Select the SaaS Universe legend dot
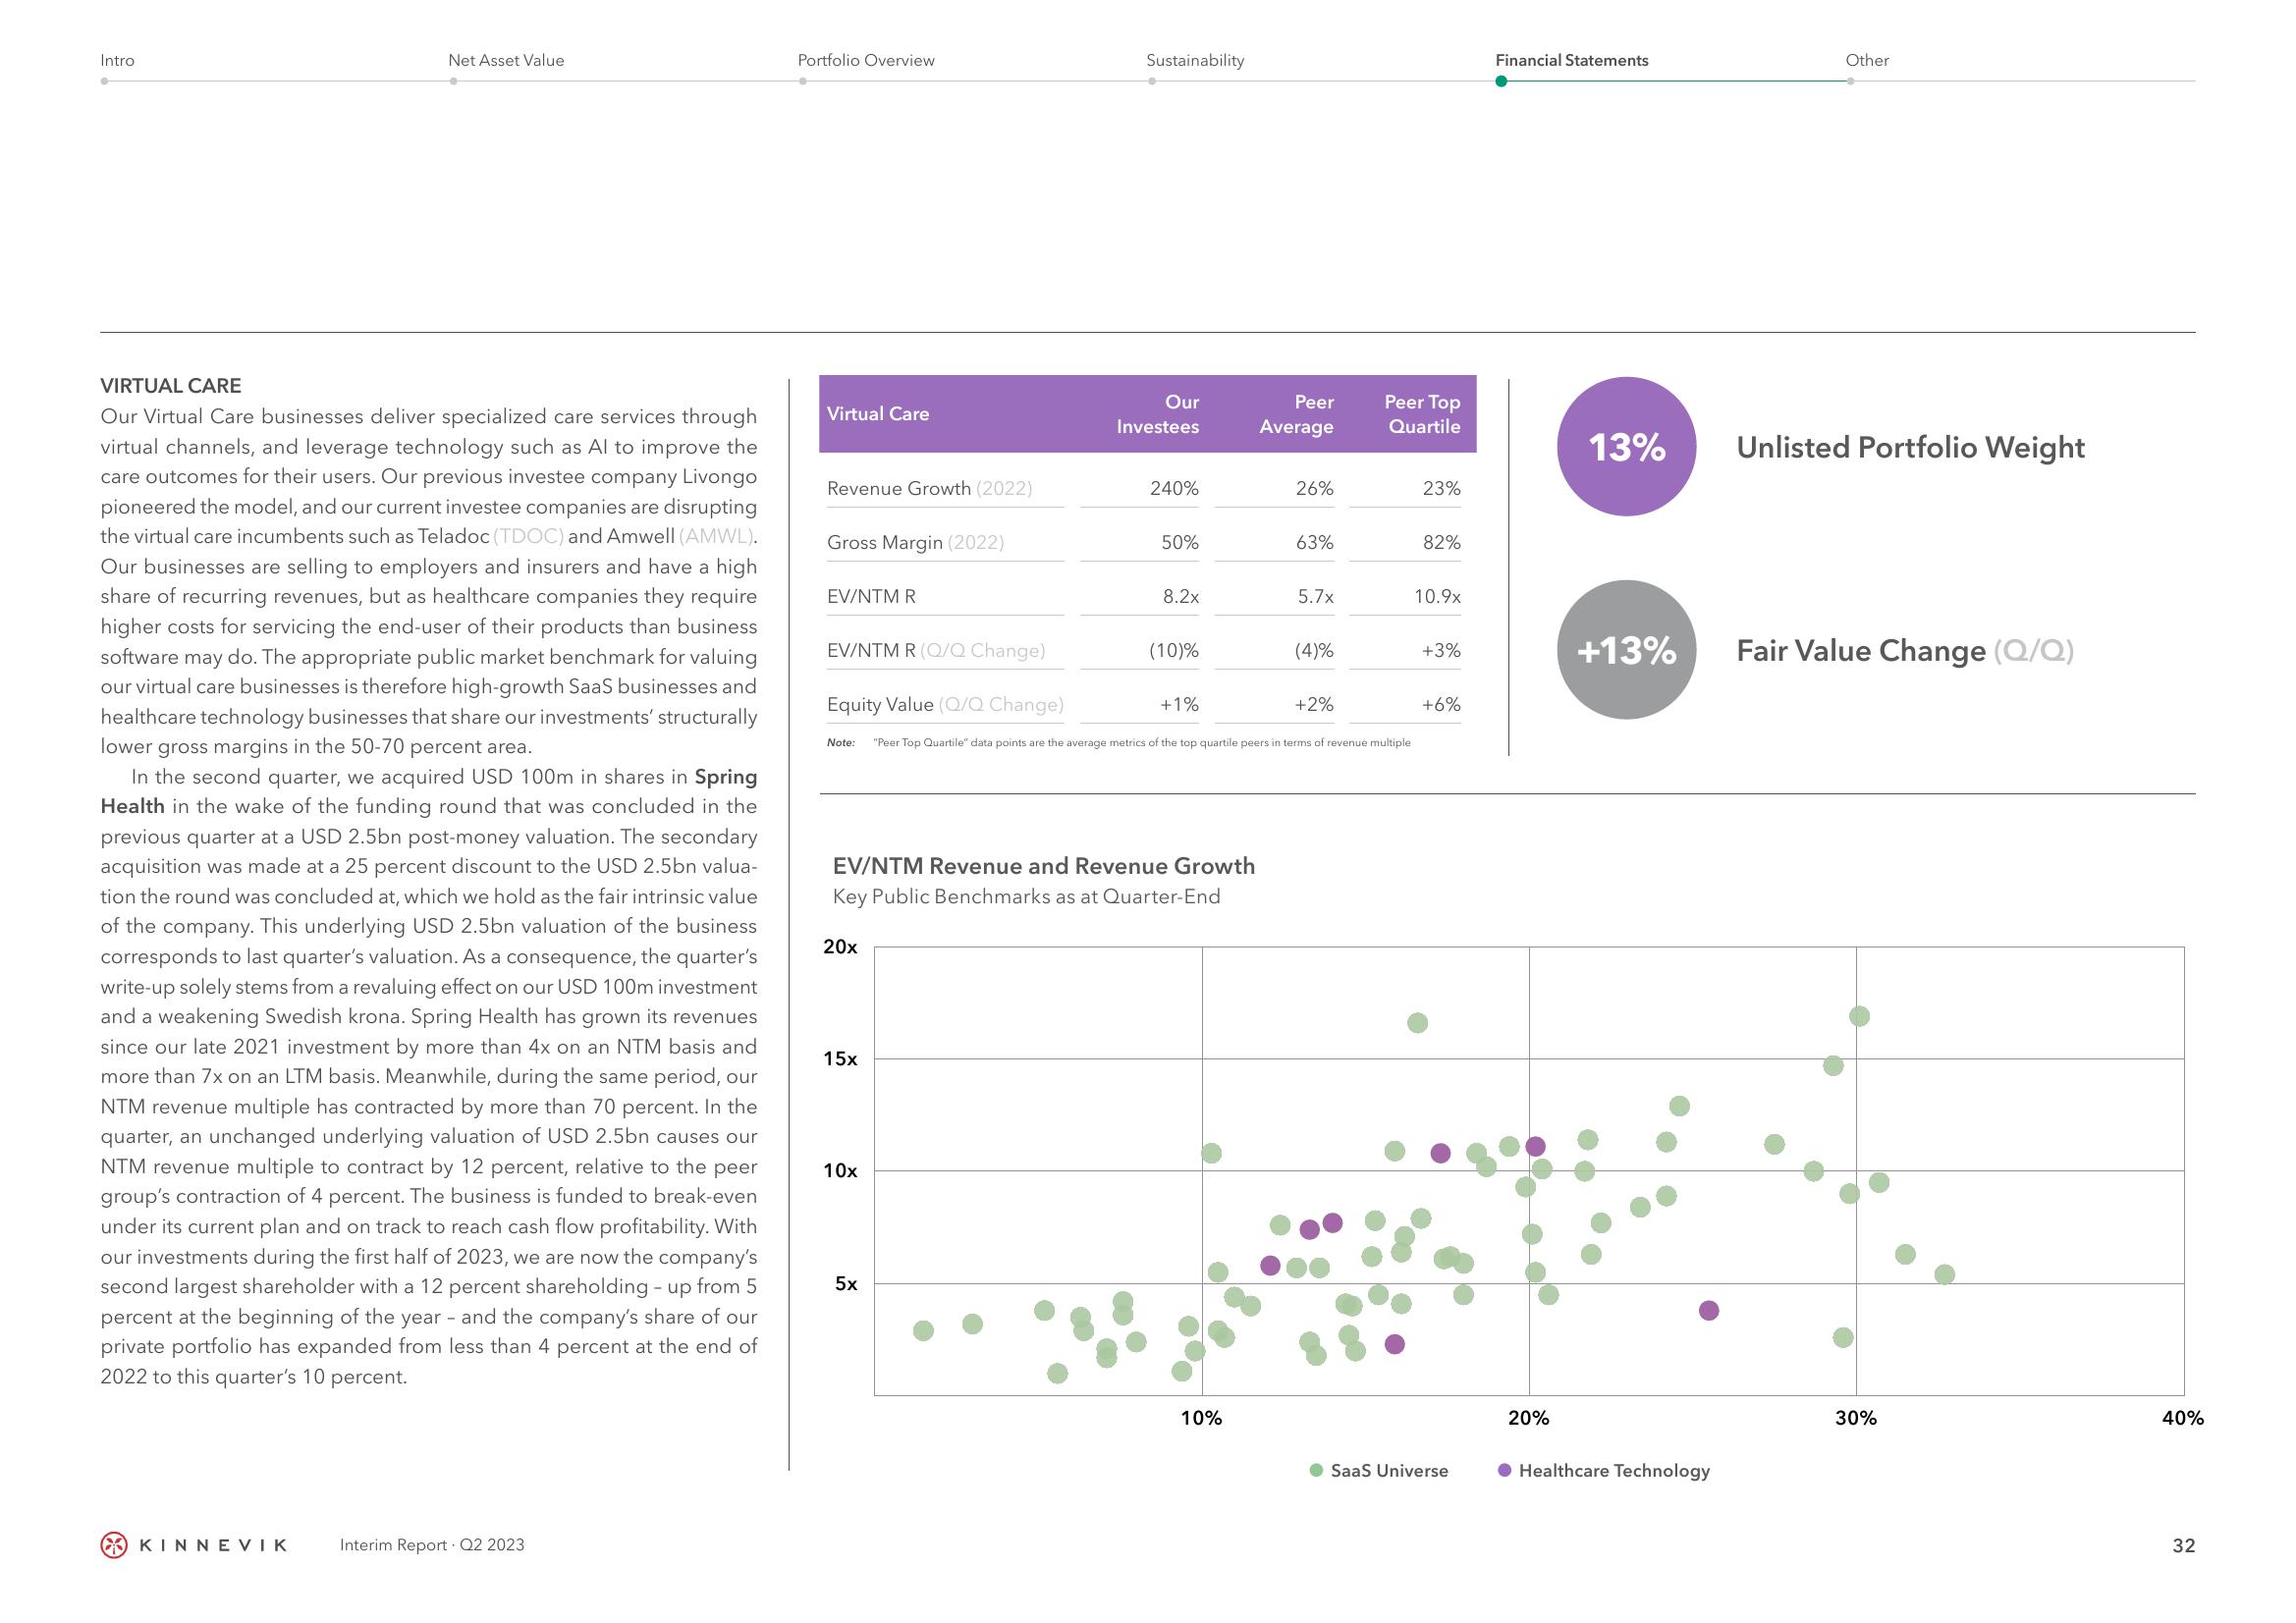2296x1623 pixels. pos(1317,1470)
